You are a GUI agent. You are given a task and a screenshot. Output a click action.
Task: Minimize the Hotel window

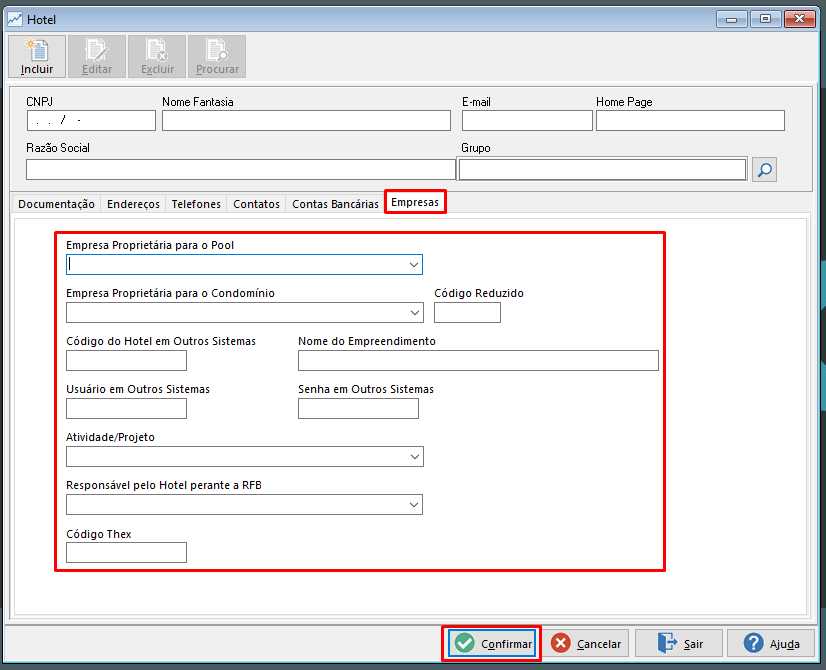(x=731, y=19)
